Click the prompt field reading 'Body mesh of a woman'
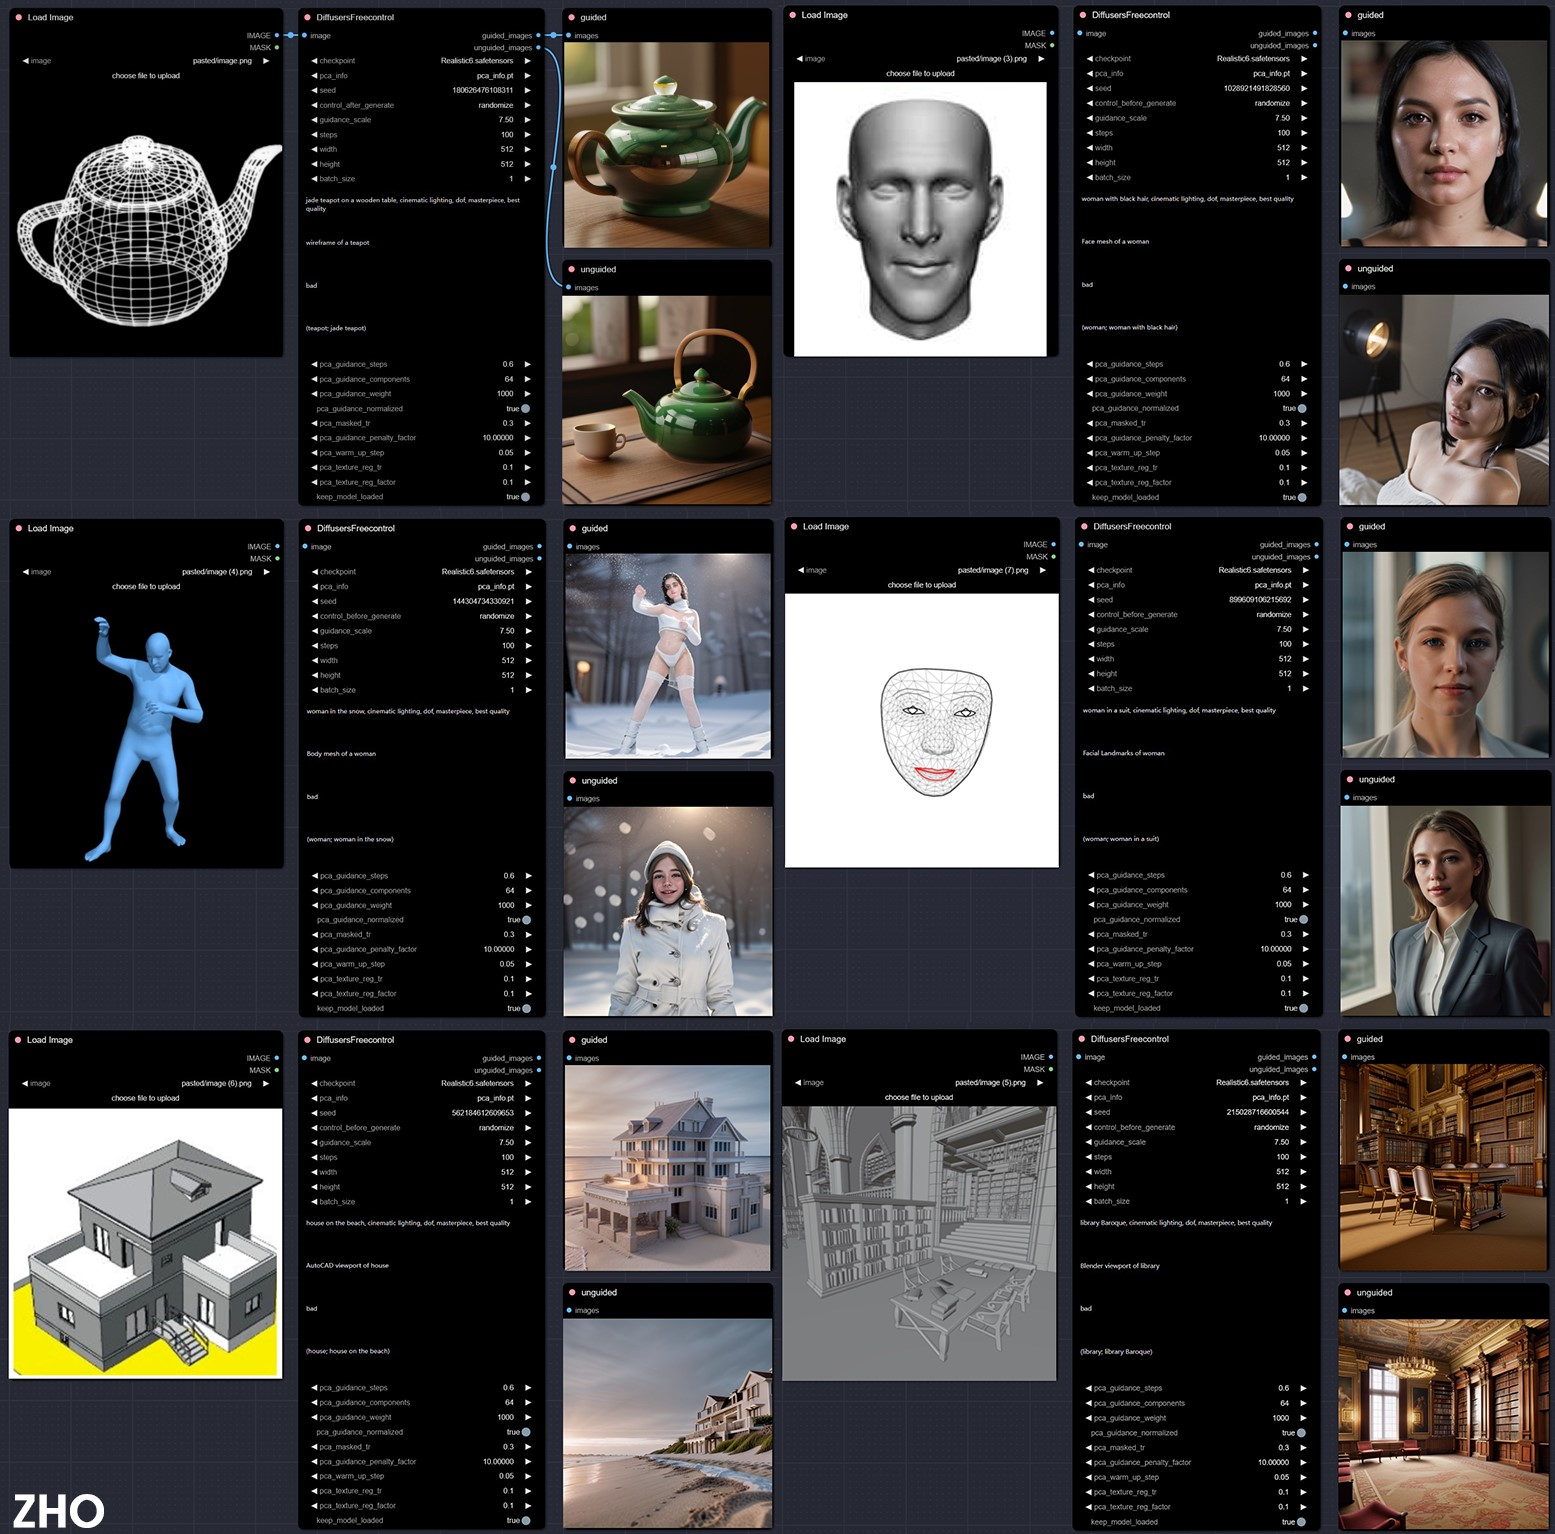 click(422, 769)
